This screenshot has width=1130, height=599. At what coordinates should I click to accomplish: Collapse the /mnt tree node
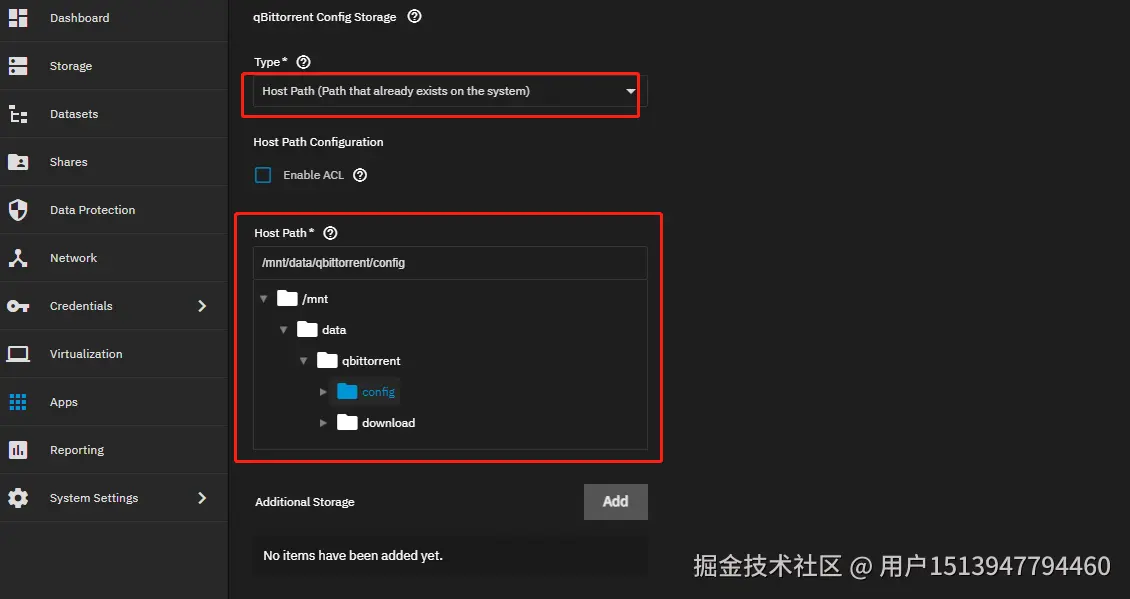(x=264, y=298)
